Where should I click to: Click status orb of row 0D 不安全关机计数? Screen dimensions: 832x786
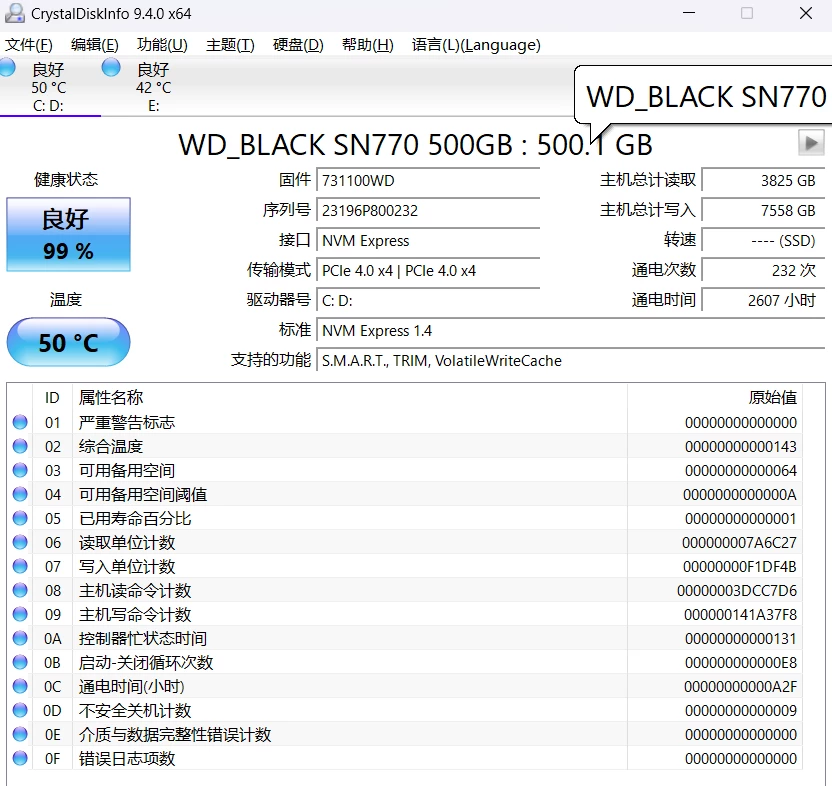20,710
